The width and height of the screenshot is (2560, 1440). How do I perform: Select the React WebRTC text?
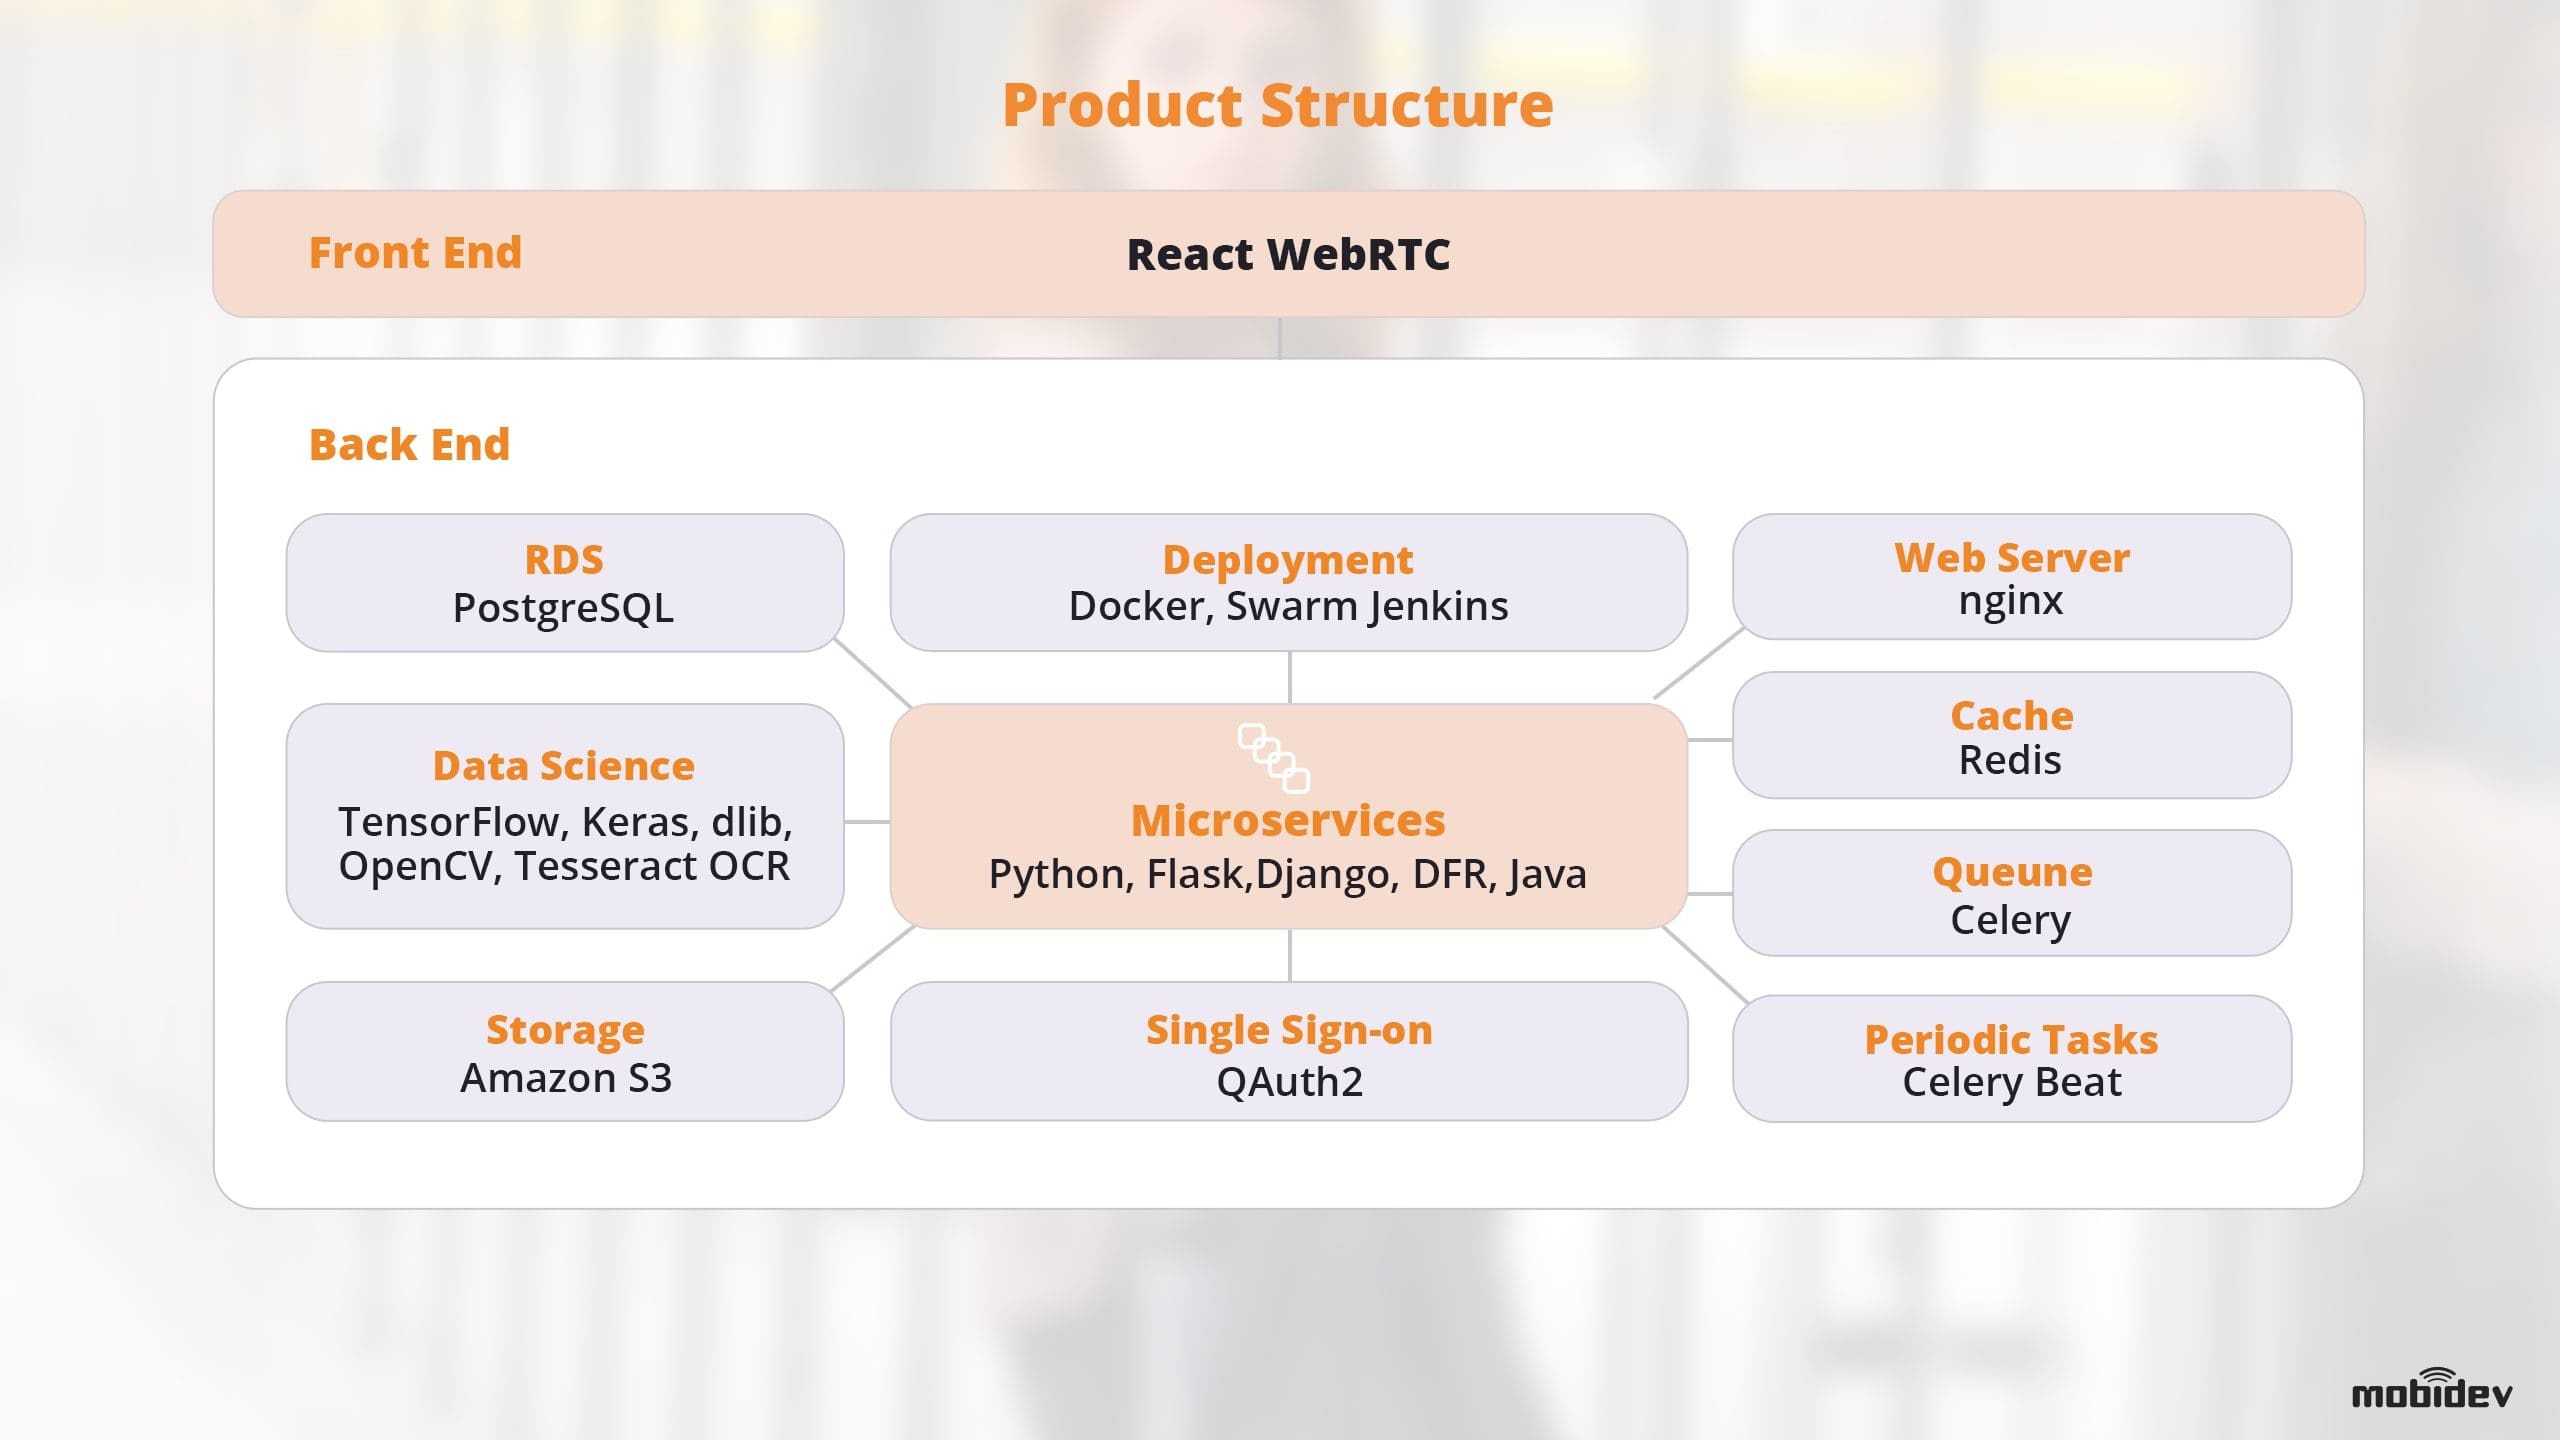coord(1288,255)
